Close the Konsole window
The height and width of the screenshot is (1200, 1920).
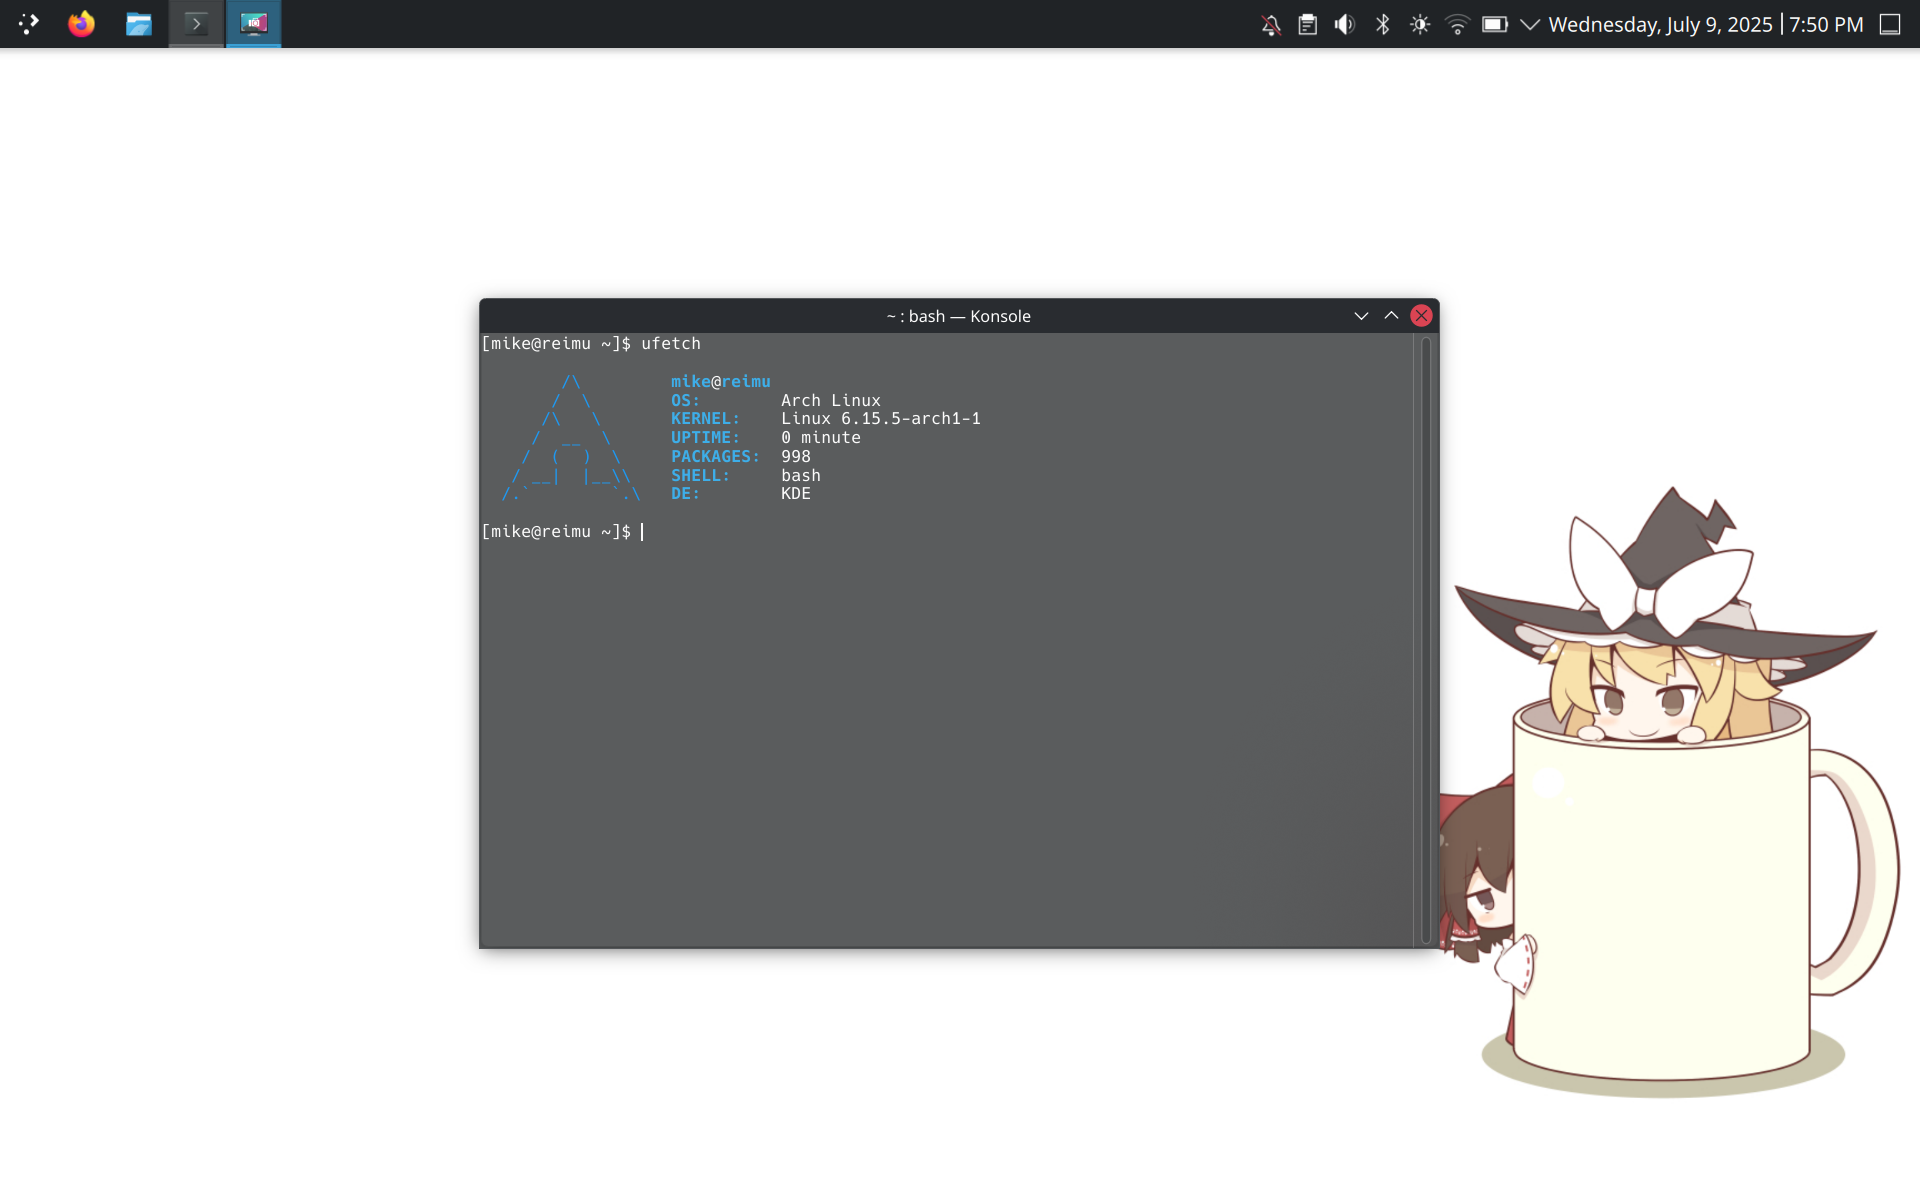[1421, 316]
